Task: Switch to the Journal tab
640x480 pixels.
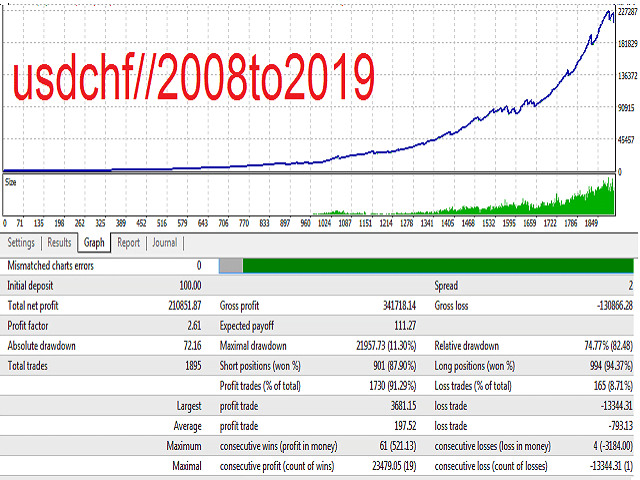Action: [164, 242]
